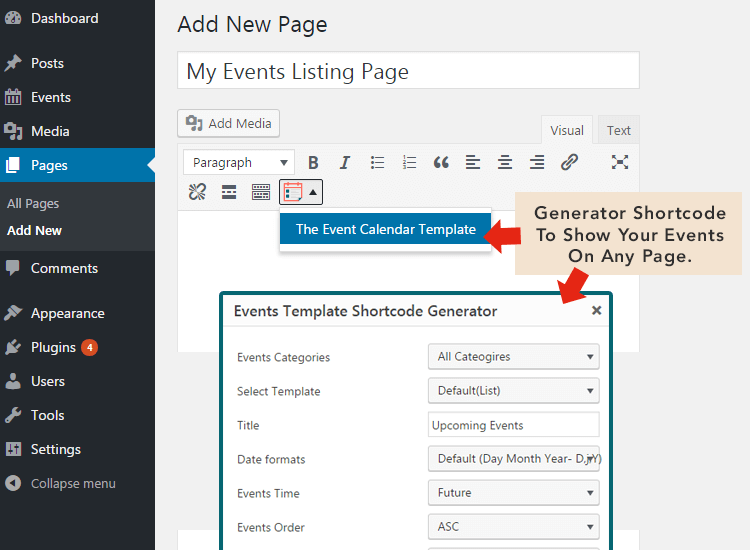The height and width of the screenshot is (550, 750).
Task: Click the page title input field
Action: [x=408, y=71]
